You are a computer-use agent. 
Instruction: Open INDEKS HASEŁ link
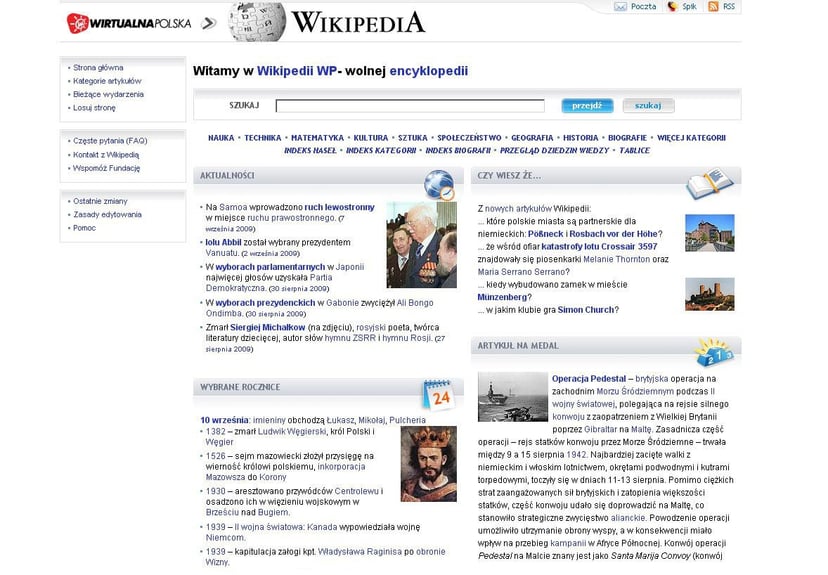point(310,150)
